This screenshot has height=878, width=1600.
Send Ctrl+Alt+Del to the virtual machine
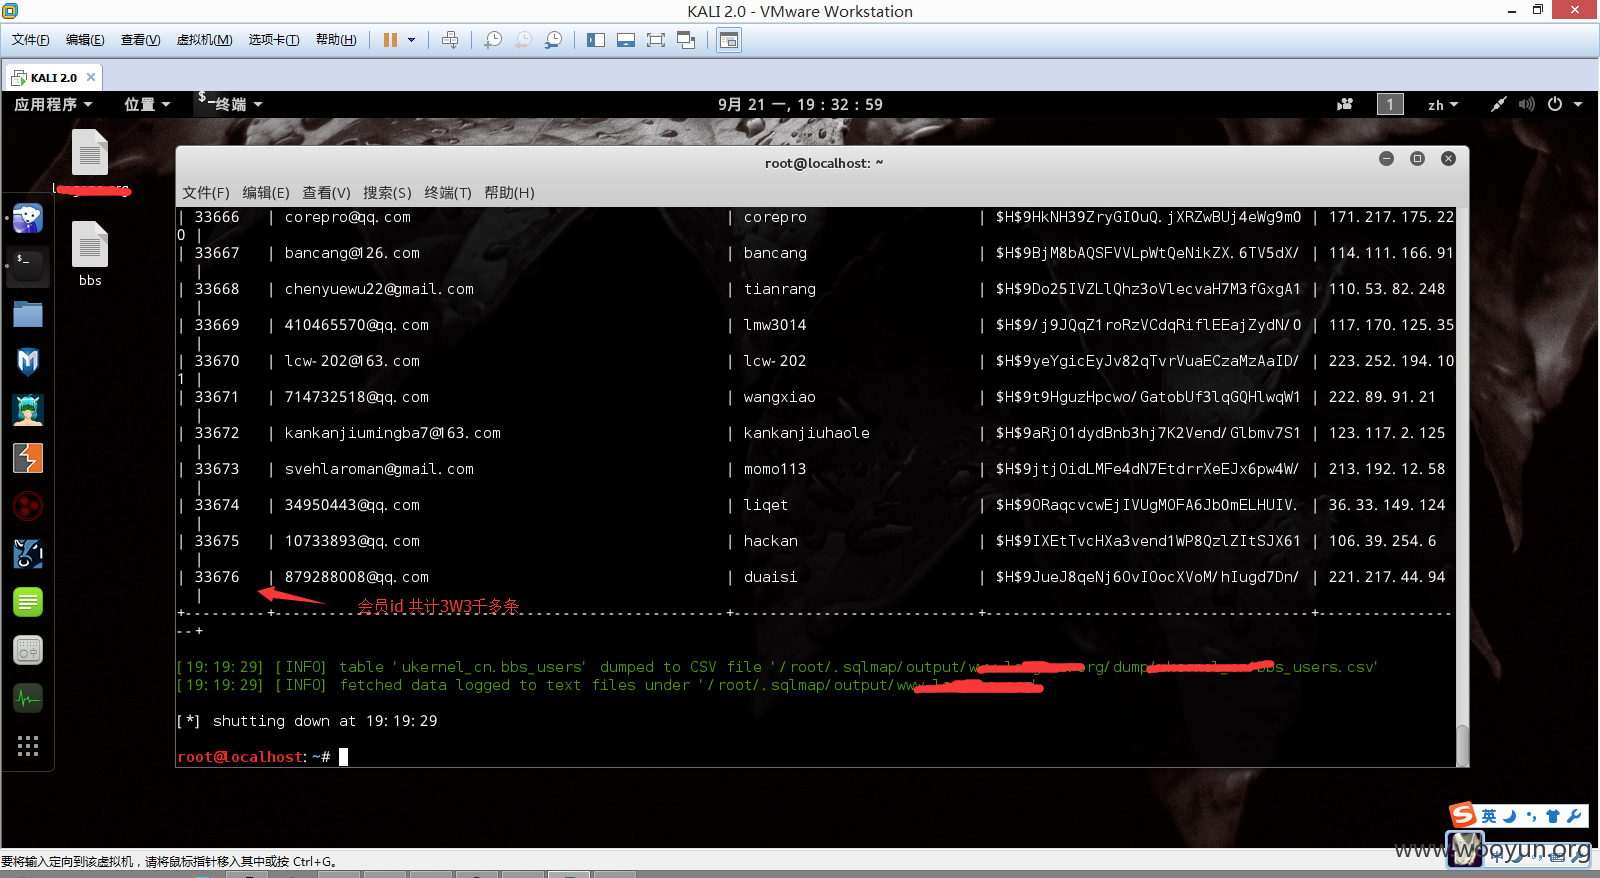point(450,40)
